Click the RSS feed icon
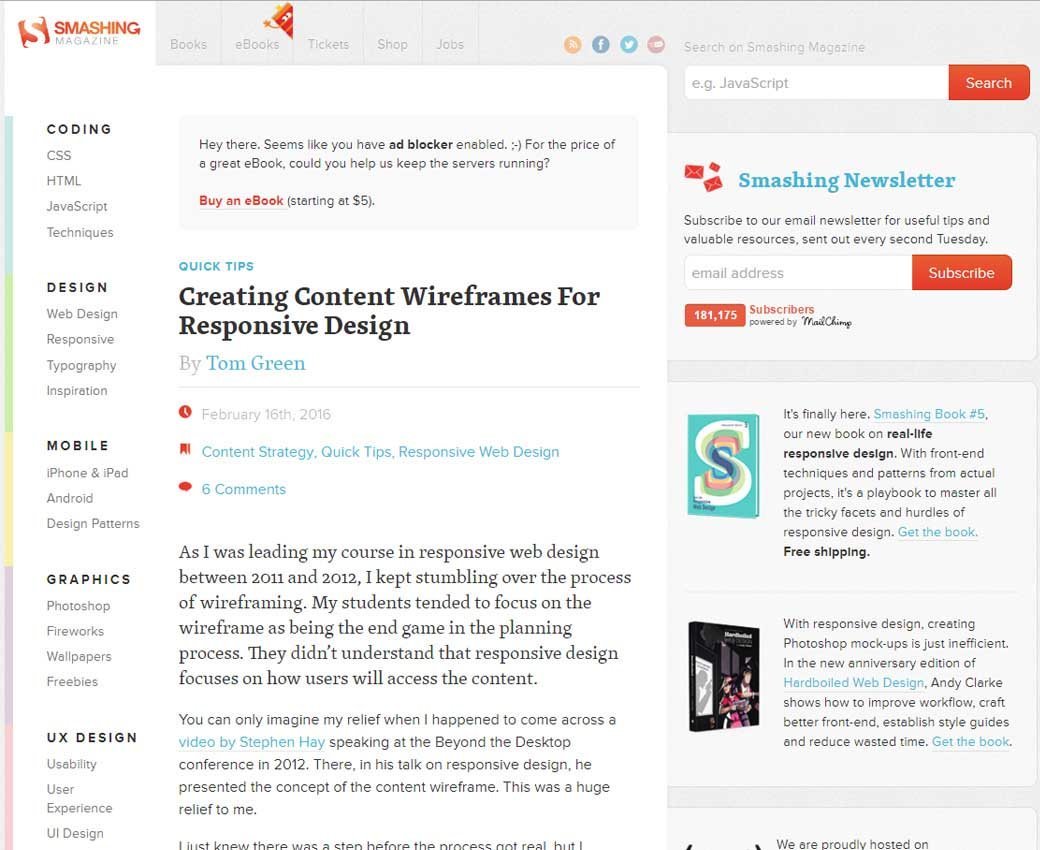 [572, 44]
